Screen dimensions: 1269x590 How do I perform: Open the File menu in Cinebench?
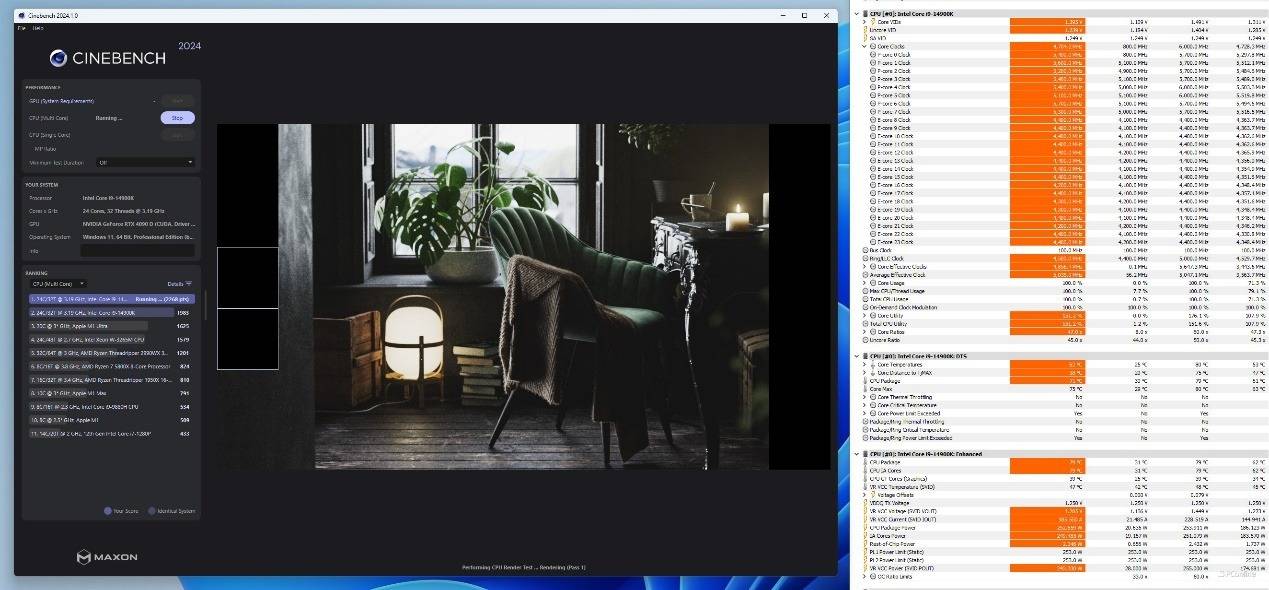(22, 28)
